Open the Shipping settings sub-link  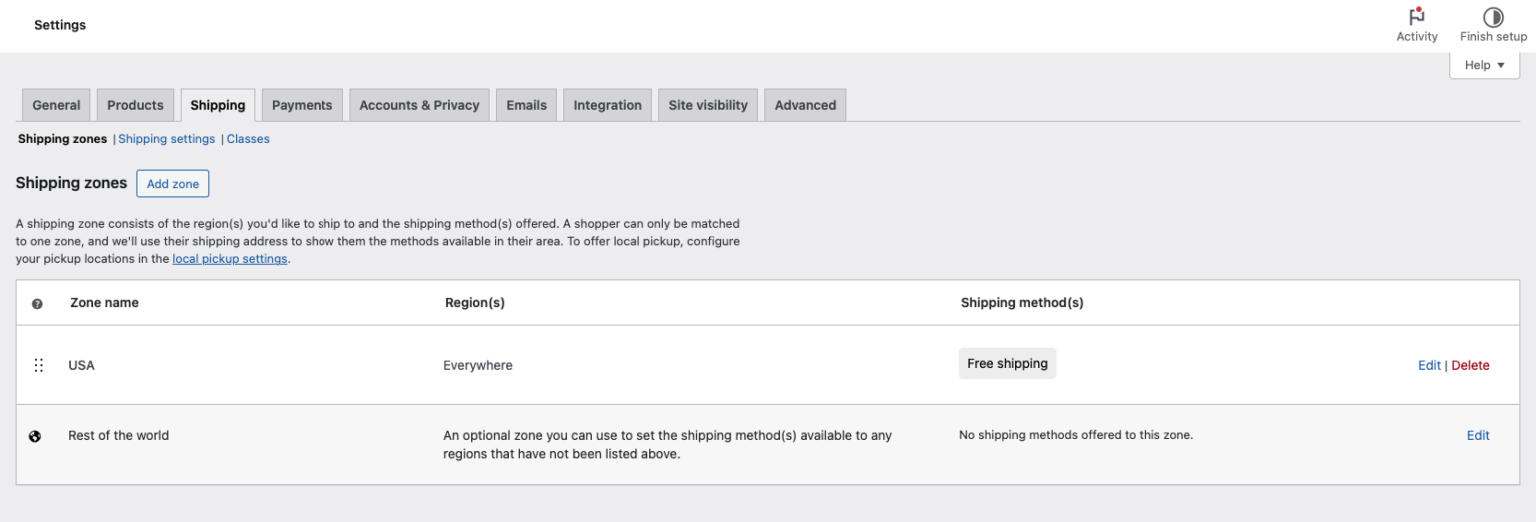click(166, 139)
